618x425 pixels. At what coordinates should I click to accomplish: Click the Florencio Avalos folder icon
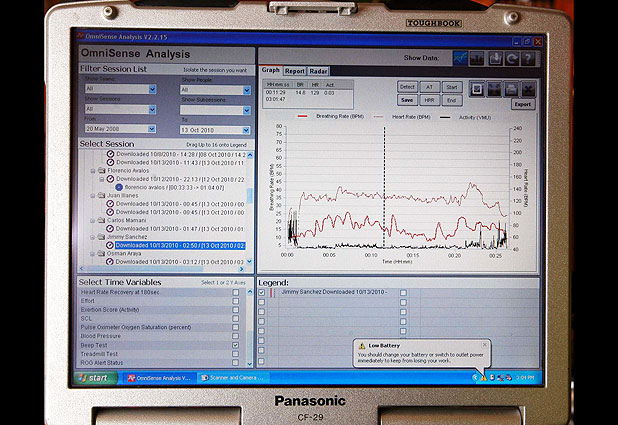tap(102, 171)
